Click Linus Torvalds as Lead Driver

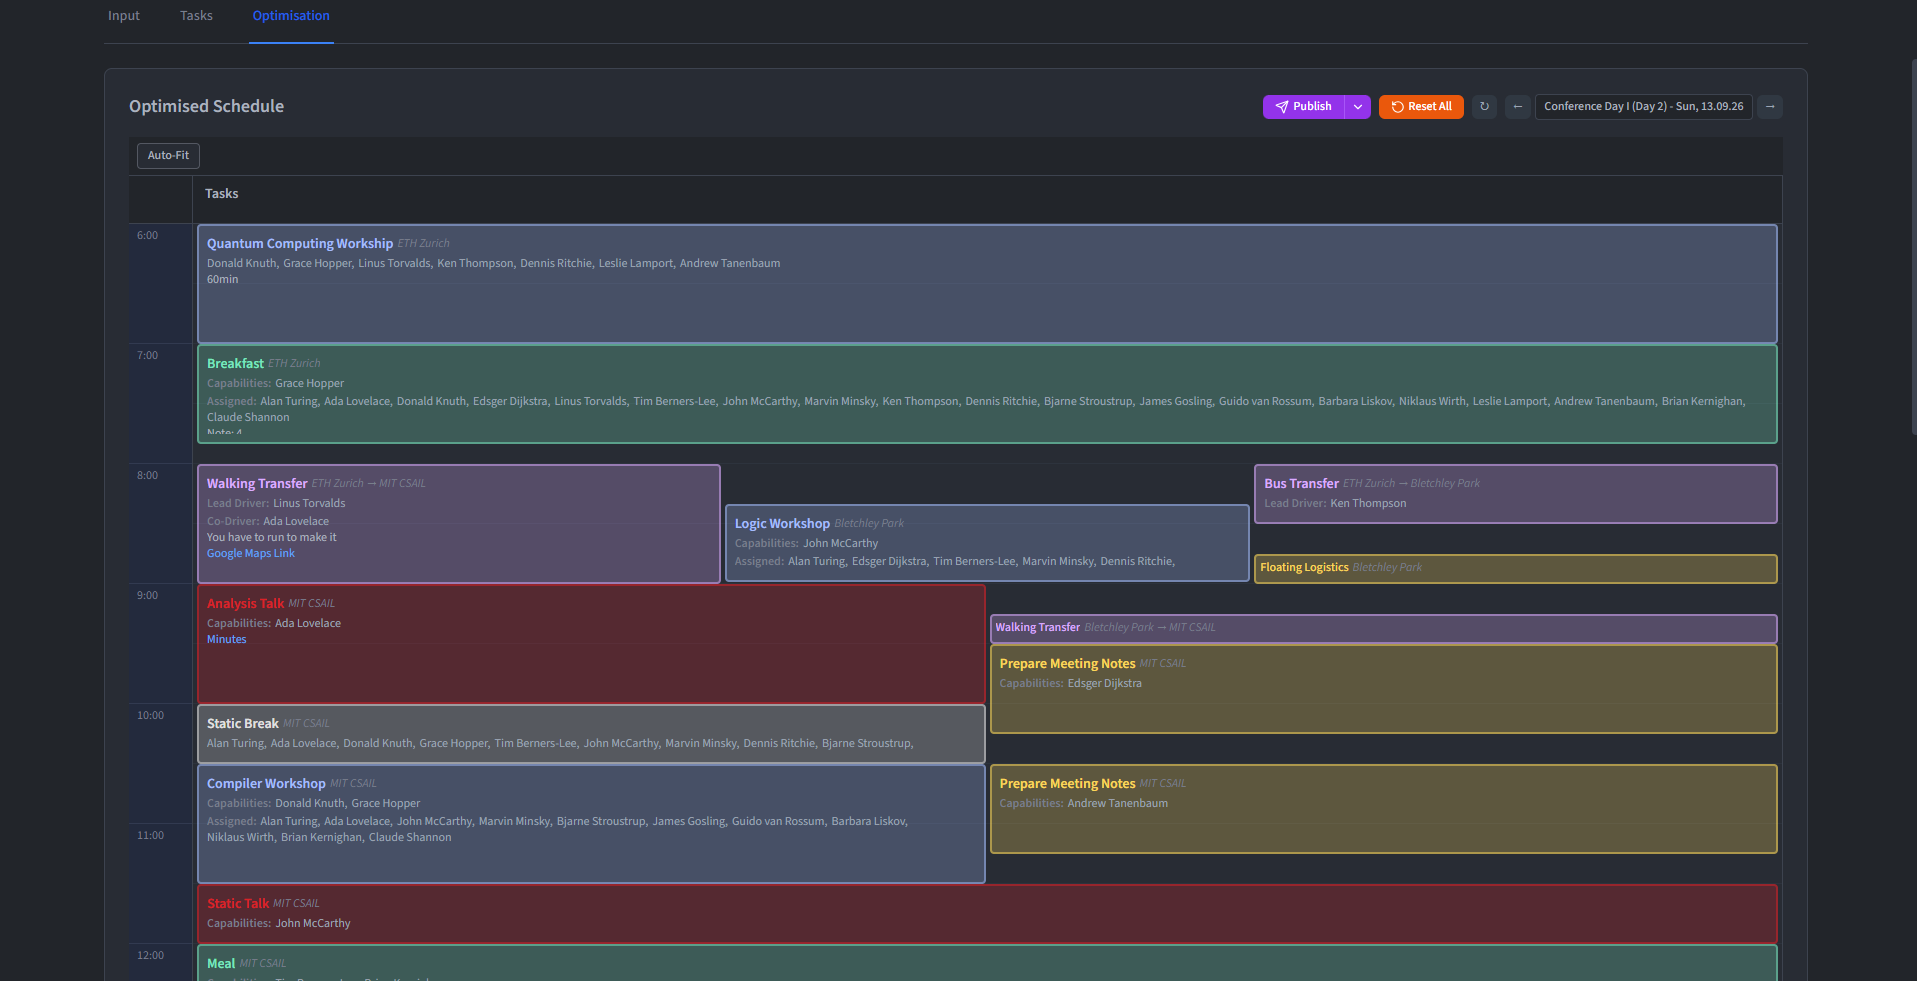click(309, 504)
